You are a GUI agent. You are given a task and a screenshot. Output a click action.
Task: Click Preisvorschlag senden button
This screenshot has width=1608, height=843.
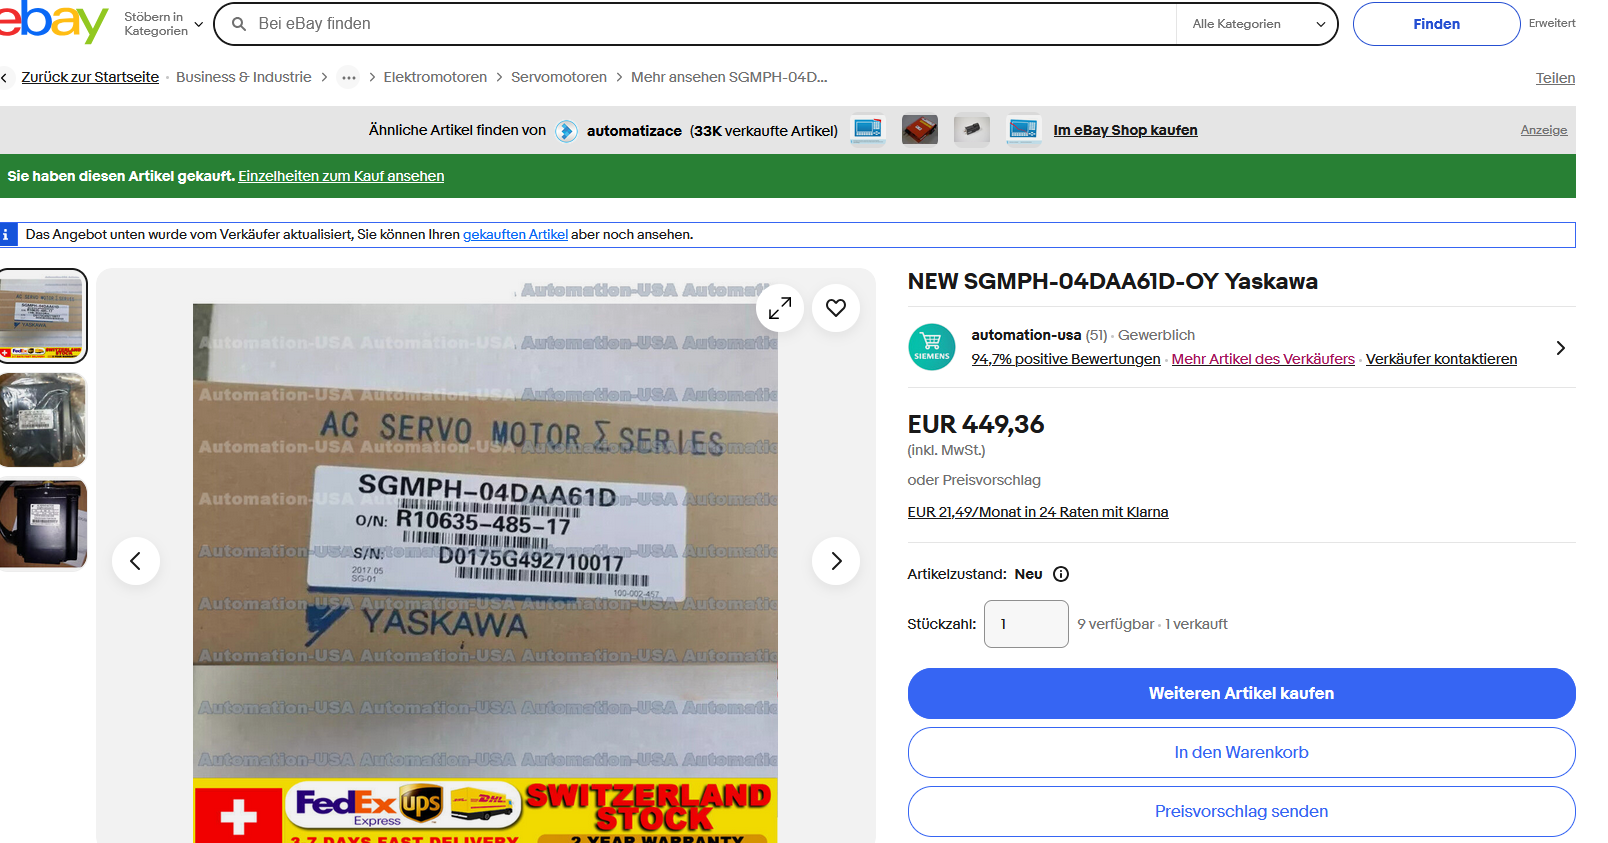pyautogui.click(x=1241, y=811)
